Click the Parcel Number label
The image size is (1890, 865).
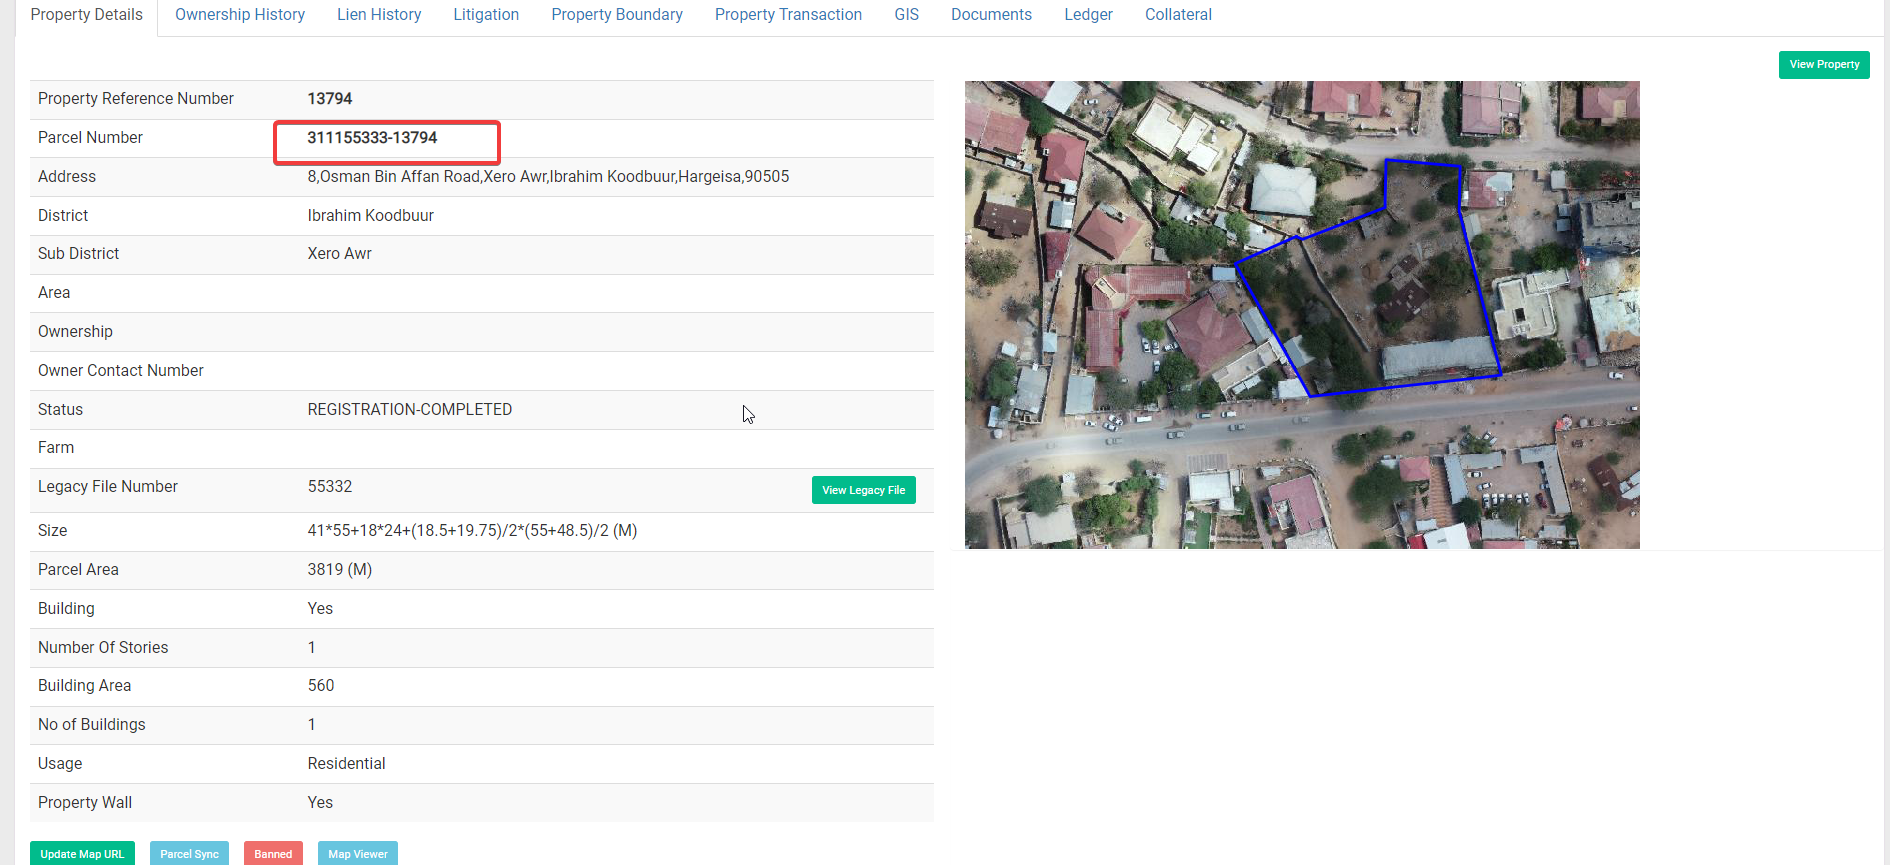click(90, 138)
